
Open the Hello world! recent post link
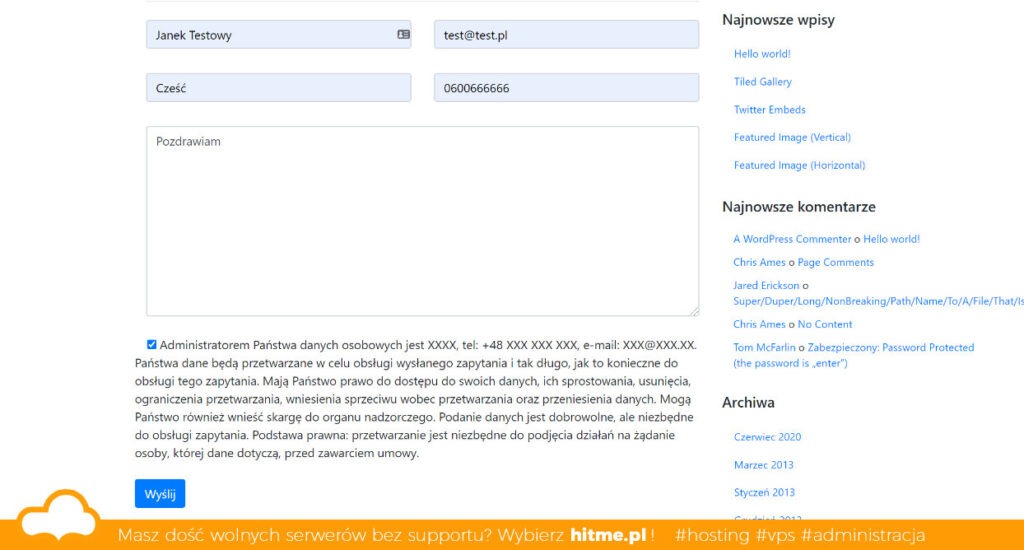pos(762,54)
